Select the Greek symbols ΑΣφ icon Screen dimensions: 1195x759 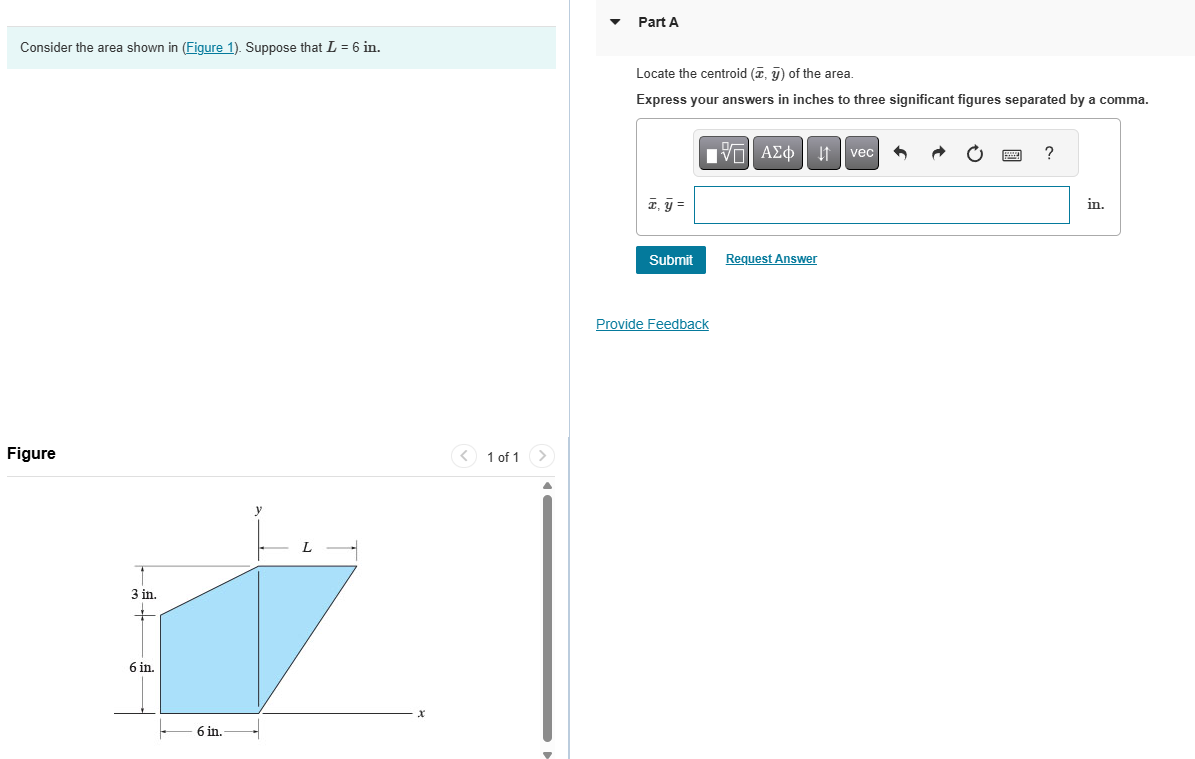pos(777,153)
